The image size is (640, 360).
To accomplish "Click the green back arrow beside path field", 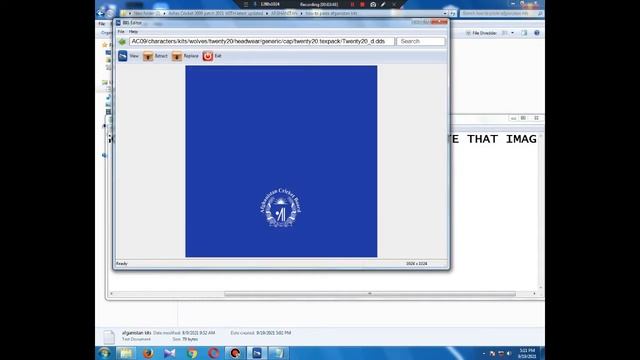I will pyautogui.click(x=122, y=42).
